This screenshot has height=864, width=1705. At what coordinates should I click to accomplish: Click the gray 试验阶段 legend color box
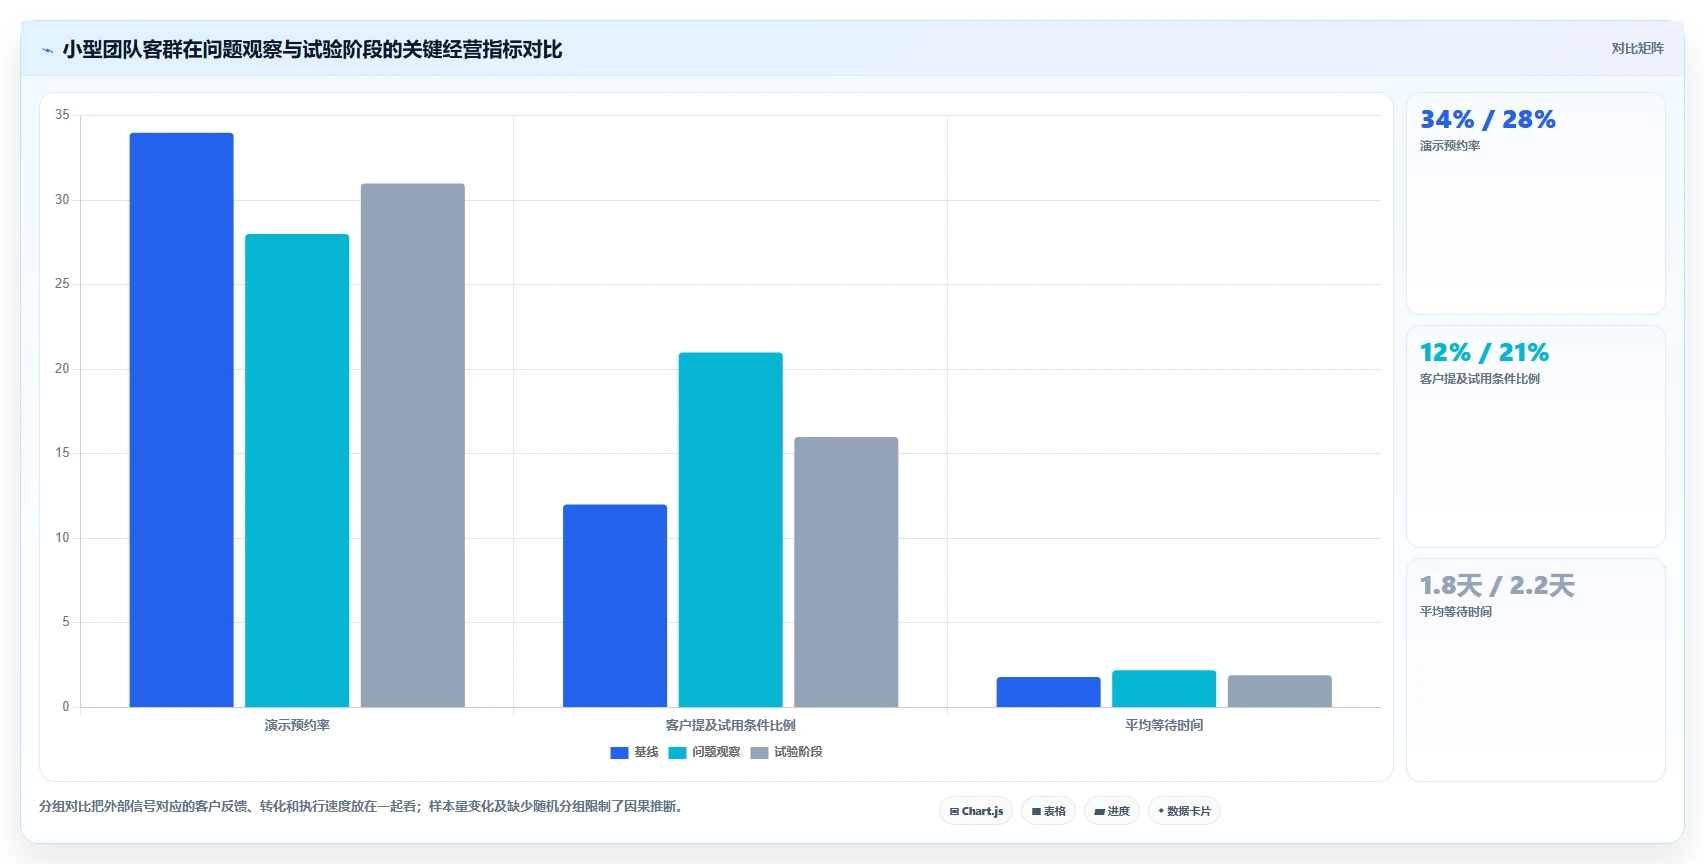[x=760, y=752]
